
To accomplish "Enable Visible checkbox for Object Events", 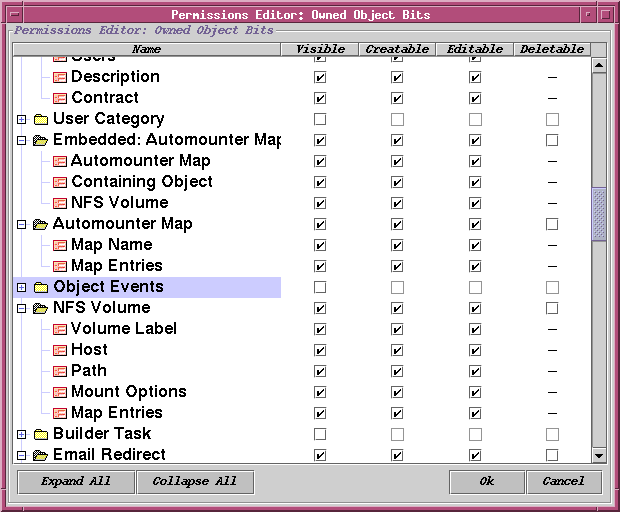I will (320, 287).
